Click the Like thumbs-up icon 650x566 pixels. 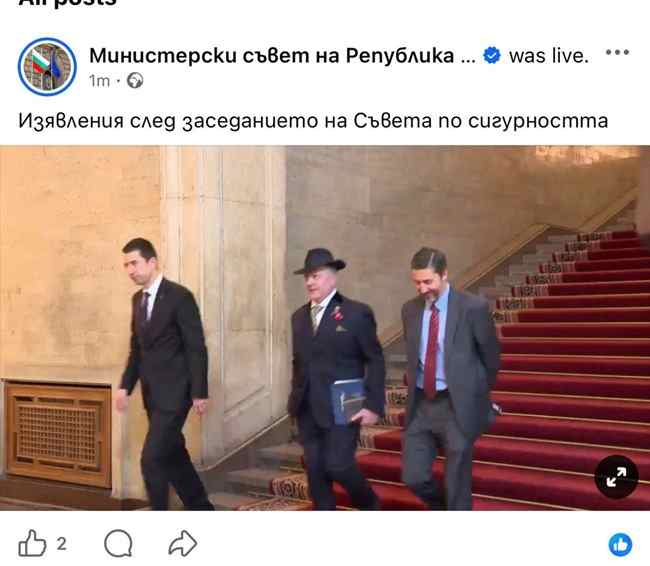coord(32,542)
